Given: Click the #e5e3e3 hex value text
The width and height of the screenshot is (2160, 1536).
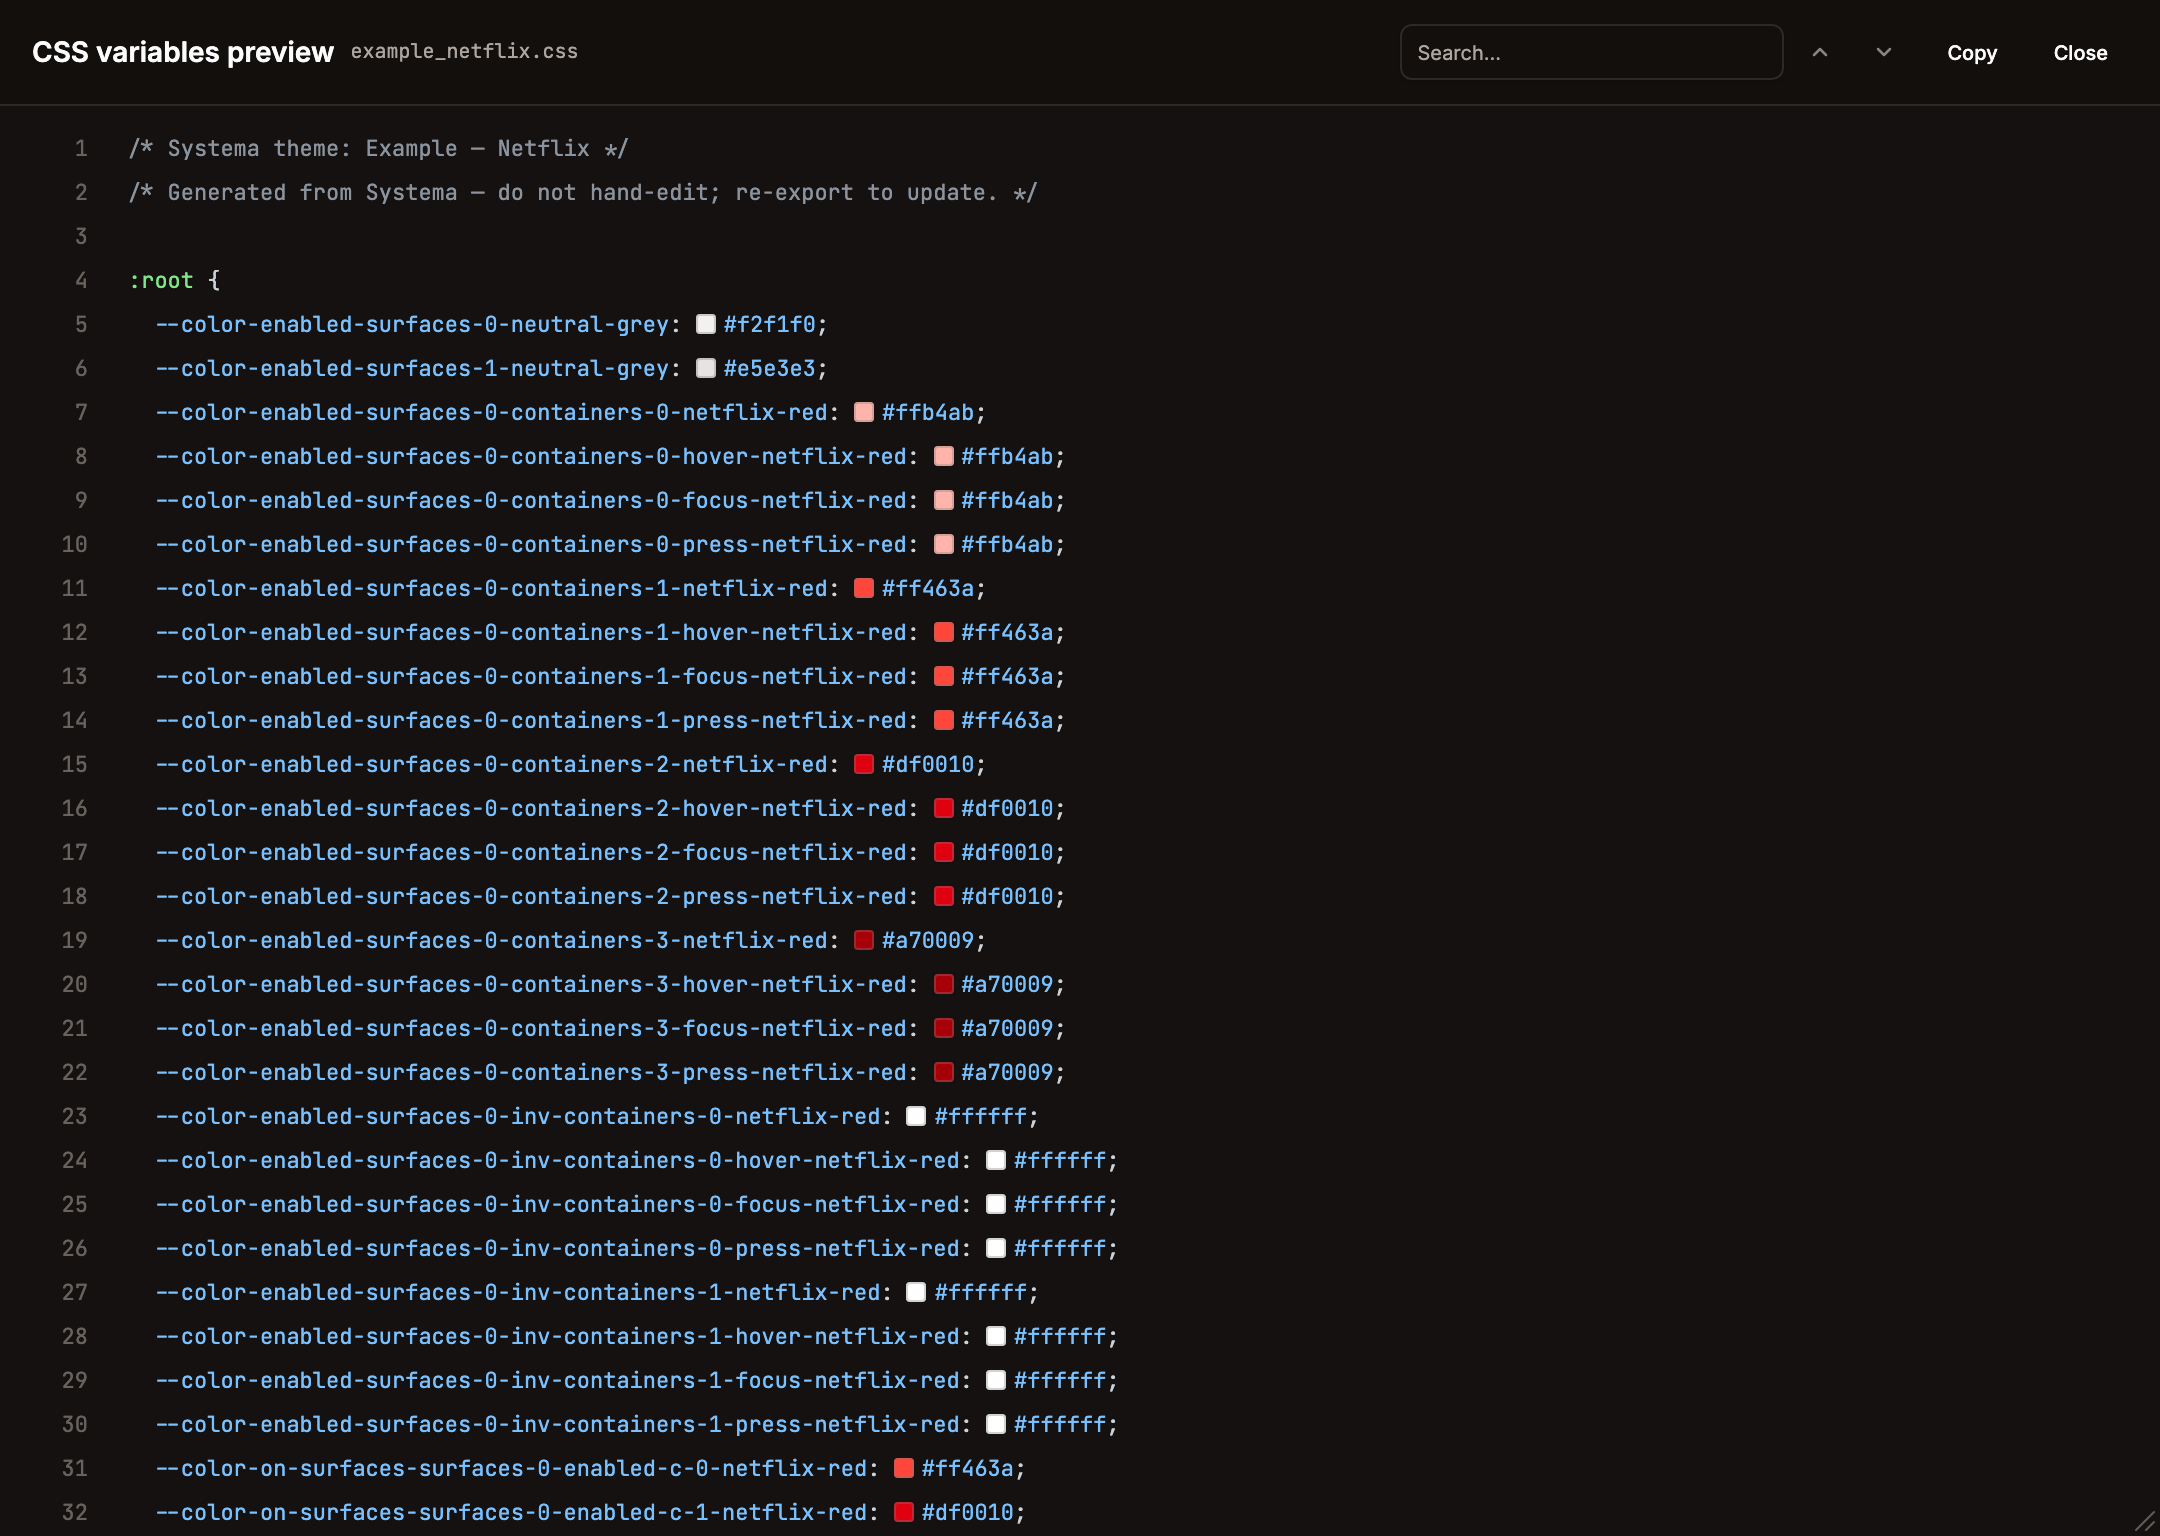Looking at the screenshot, I should pyautogui.click(x=770, y=368).
